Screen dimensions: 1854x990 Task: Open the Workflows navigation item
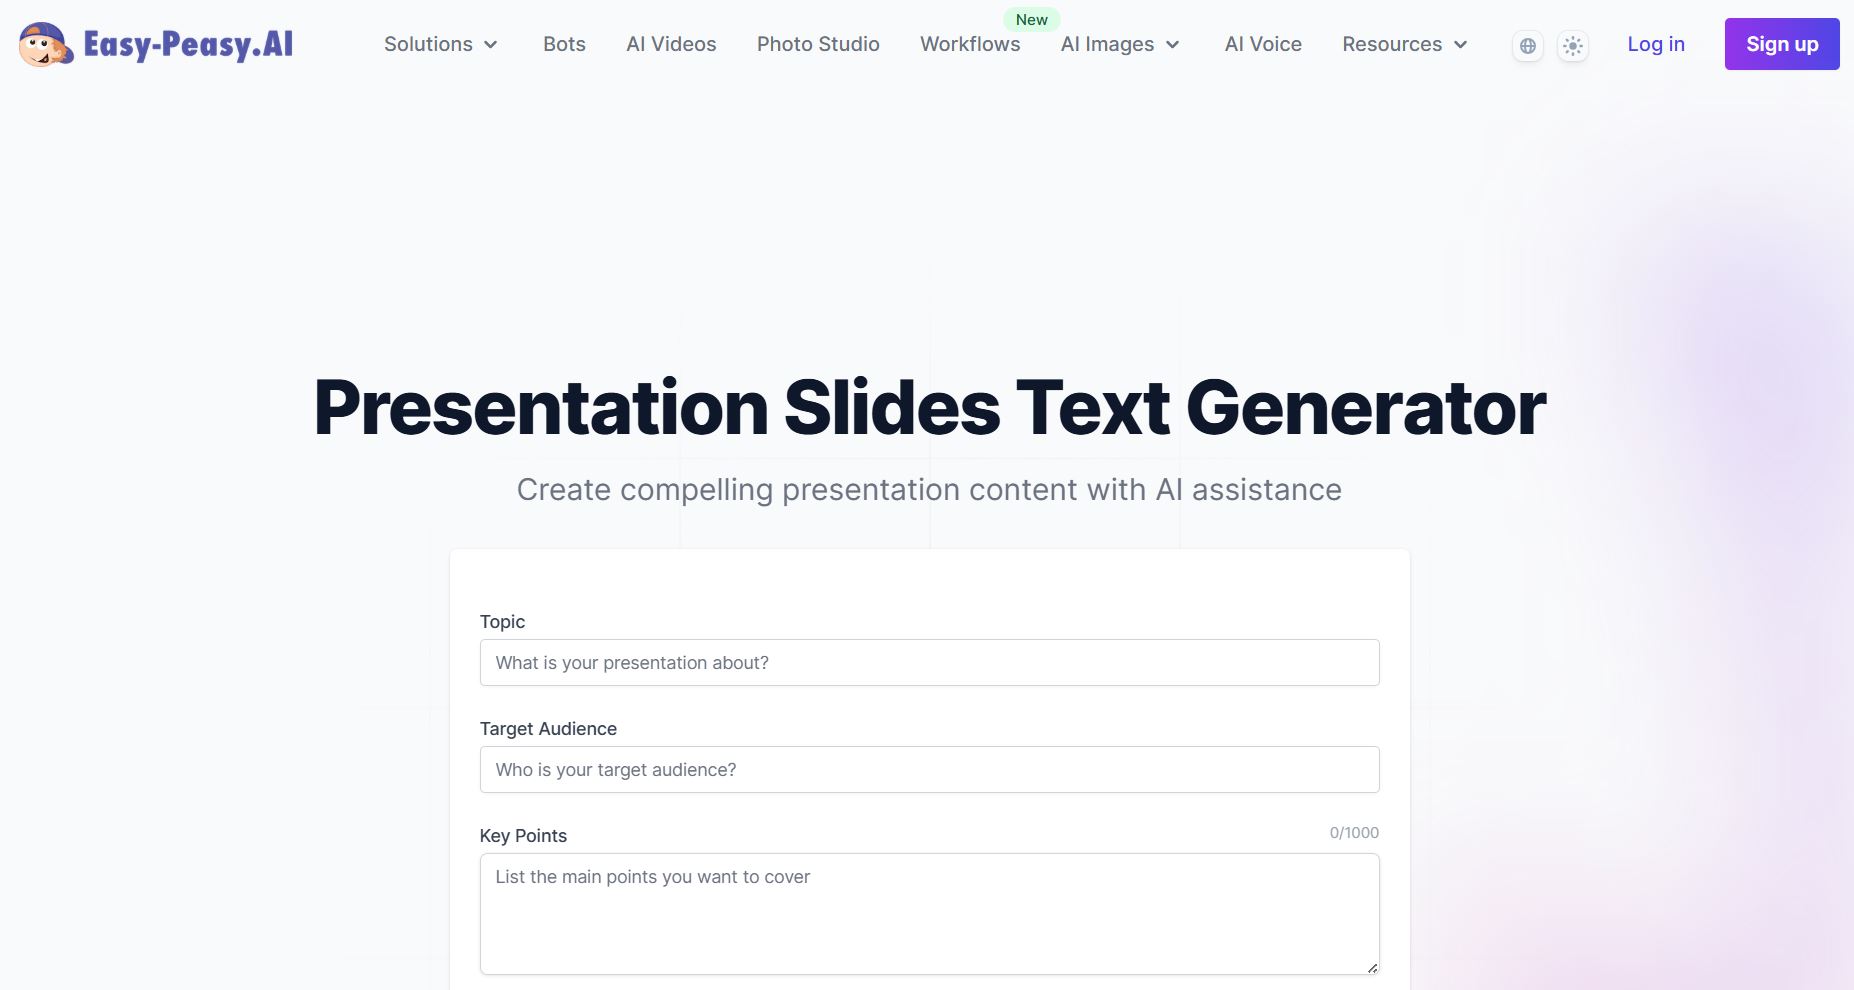(970, 44)
